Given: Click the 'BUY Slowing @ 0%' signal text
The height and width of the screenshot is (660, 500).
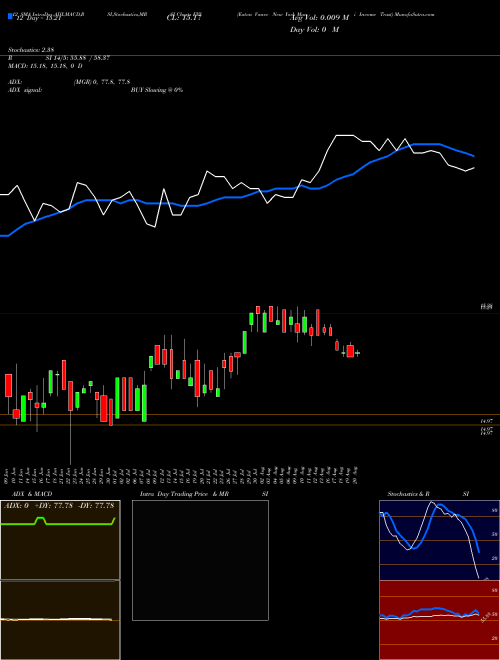Looking at the screenshot, I should (x=157, y=90).
